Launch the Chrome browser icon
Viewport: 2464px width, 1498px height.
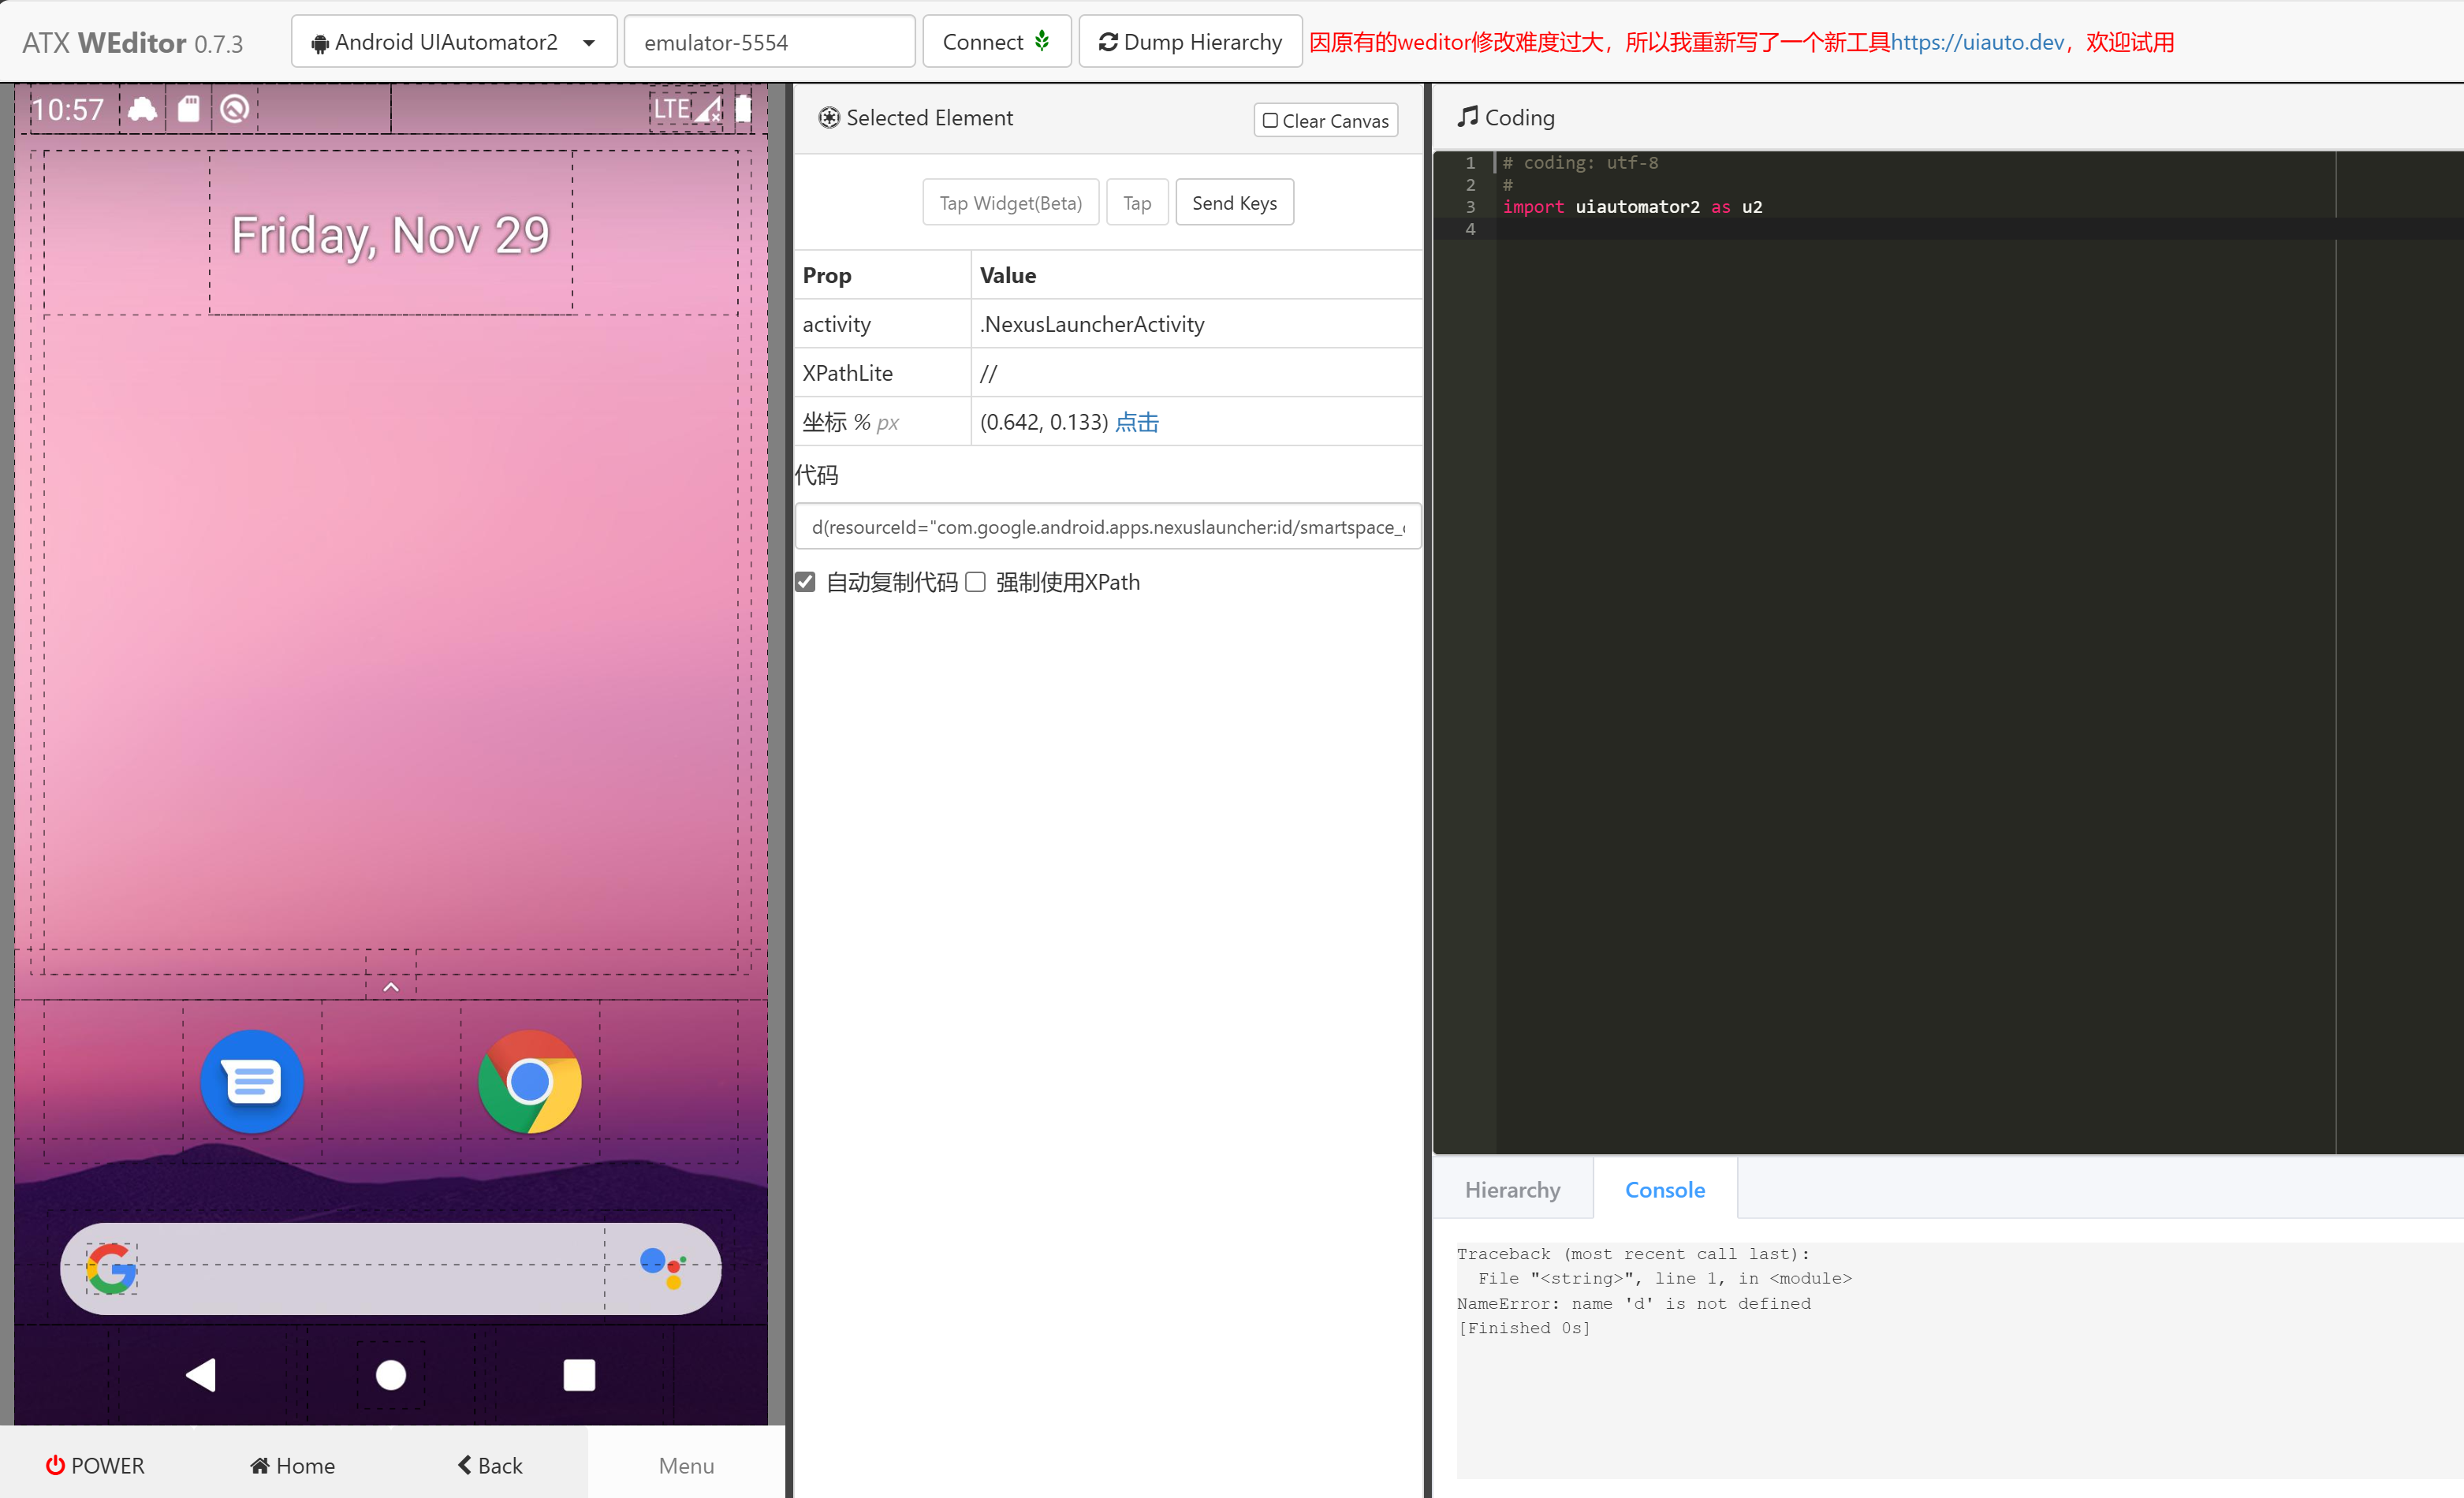click(x=530, y=1081)
